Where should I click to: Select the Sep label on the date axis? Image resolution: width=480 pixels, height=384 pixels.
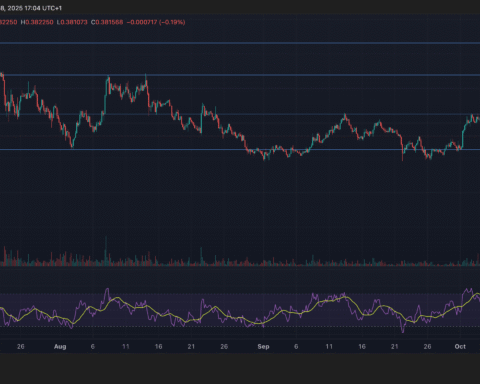point(263,347)
